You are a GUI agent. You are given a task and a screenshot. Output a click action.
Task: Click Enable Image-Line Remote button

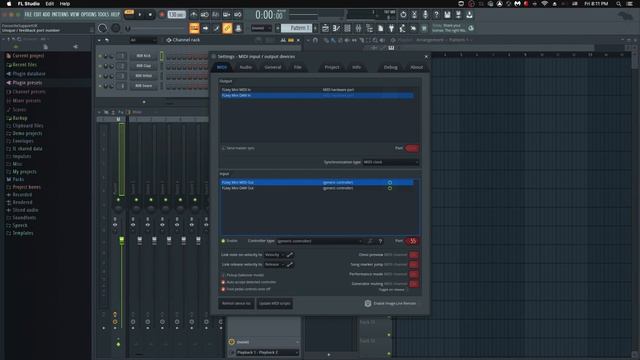pos(390,304)
